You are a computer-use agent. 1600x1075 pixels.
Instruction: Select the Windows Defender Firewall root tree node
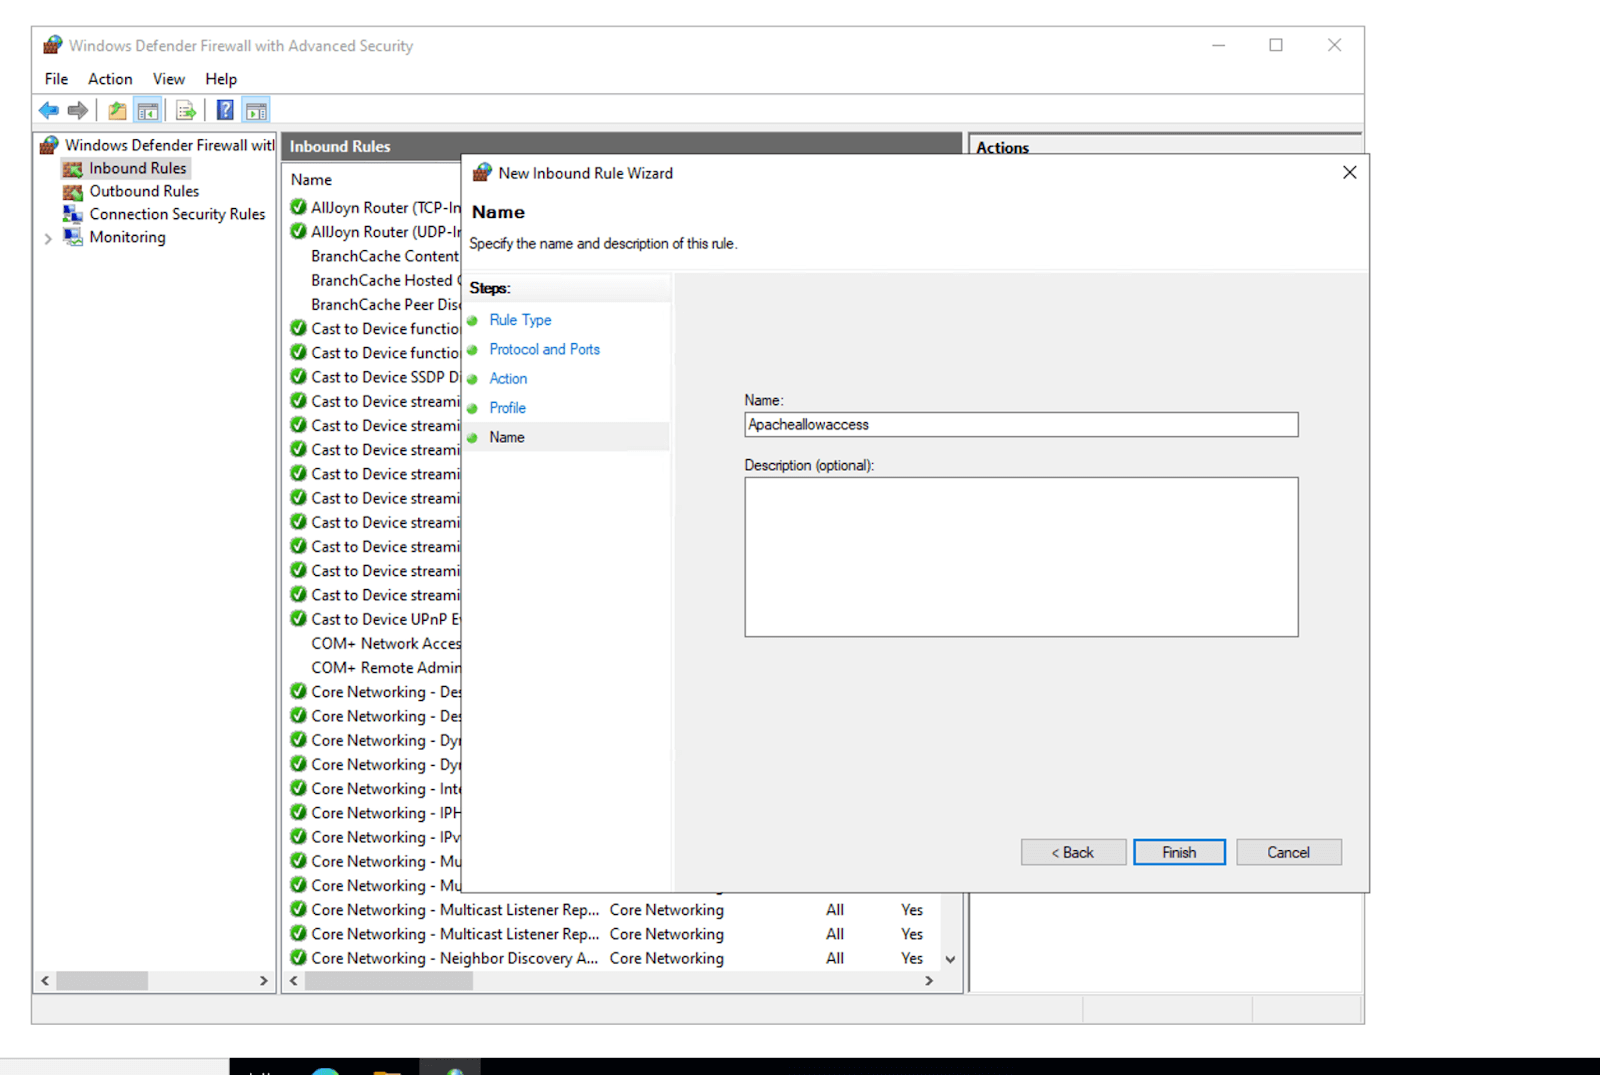(169, 145)
